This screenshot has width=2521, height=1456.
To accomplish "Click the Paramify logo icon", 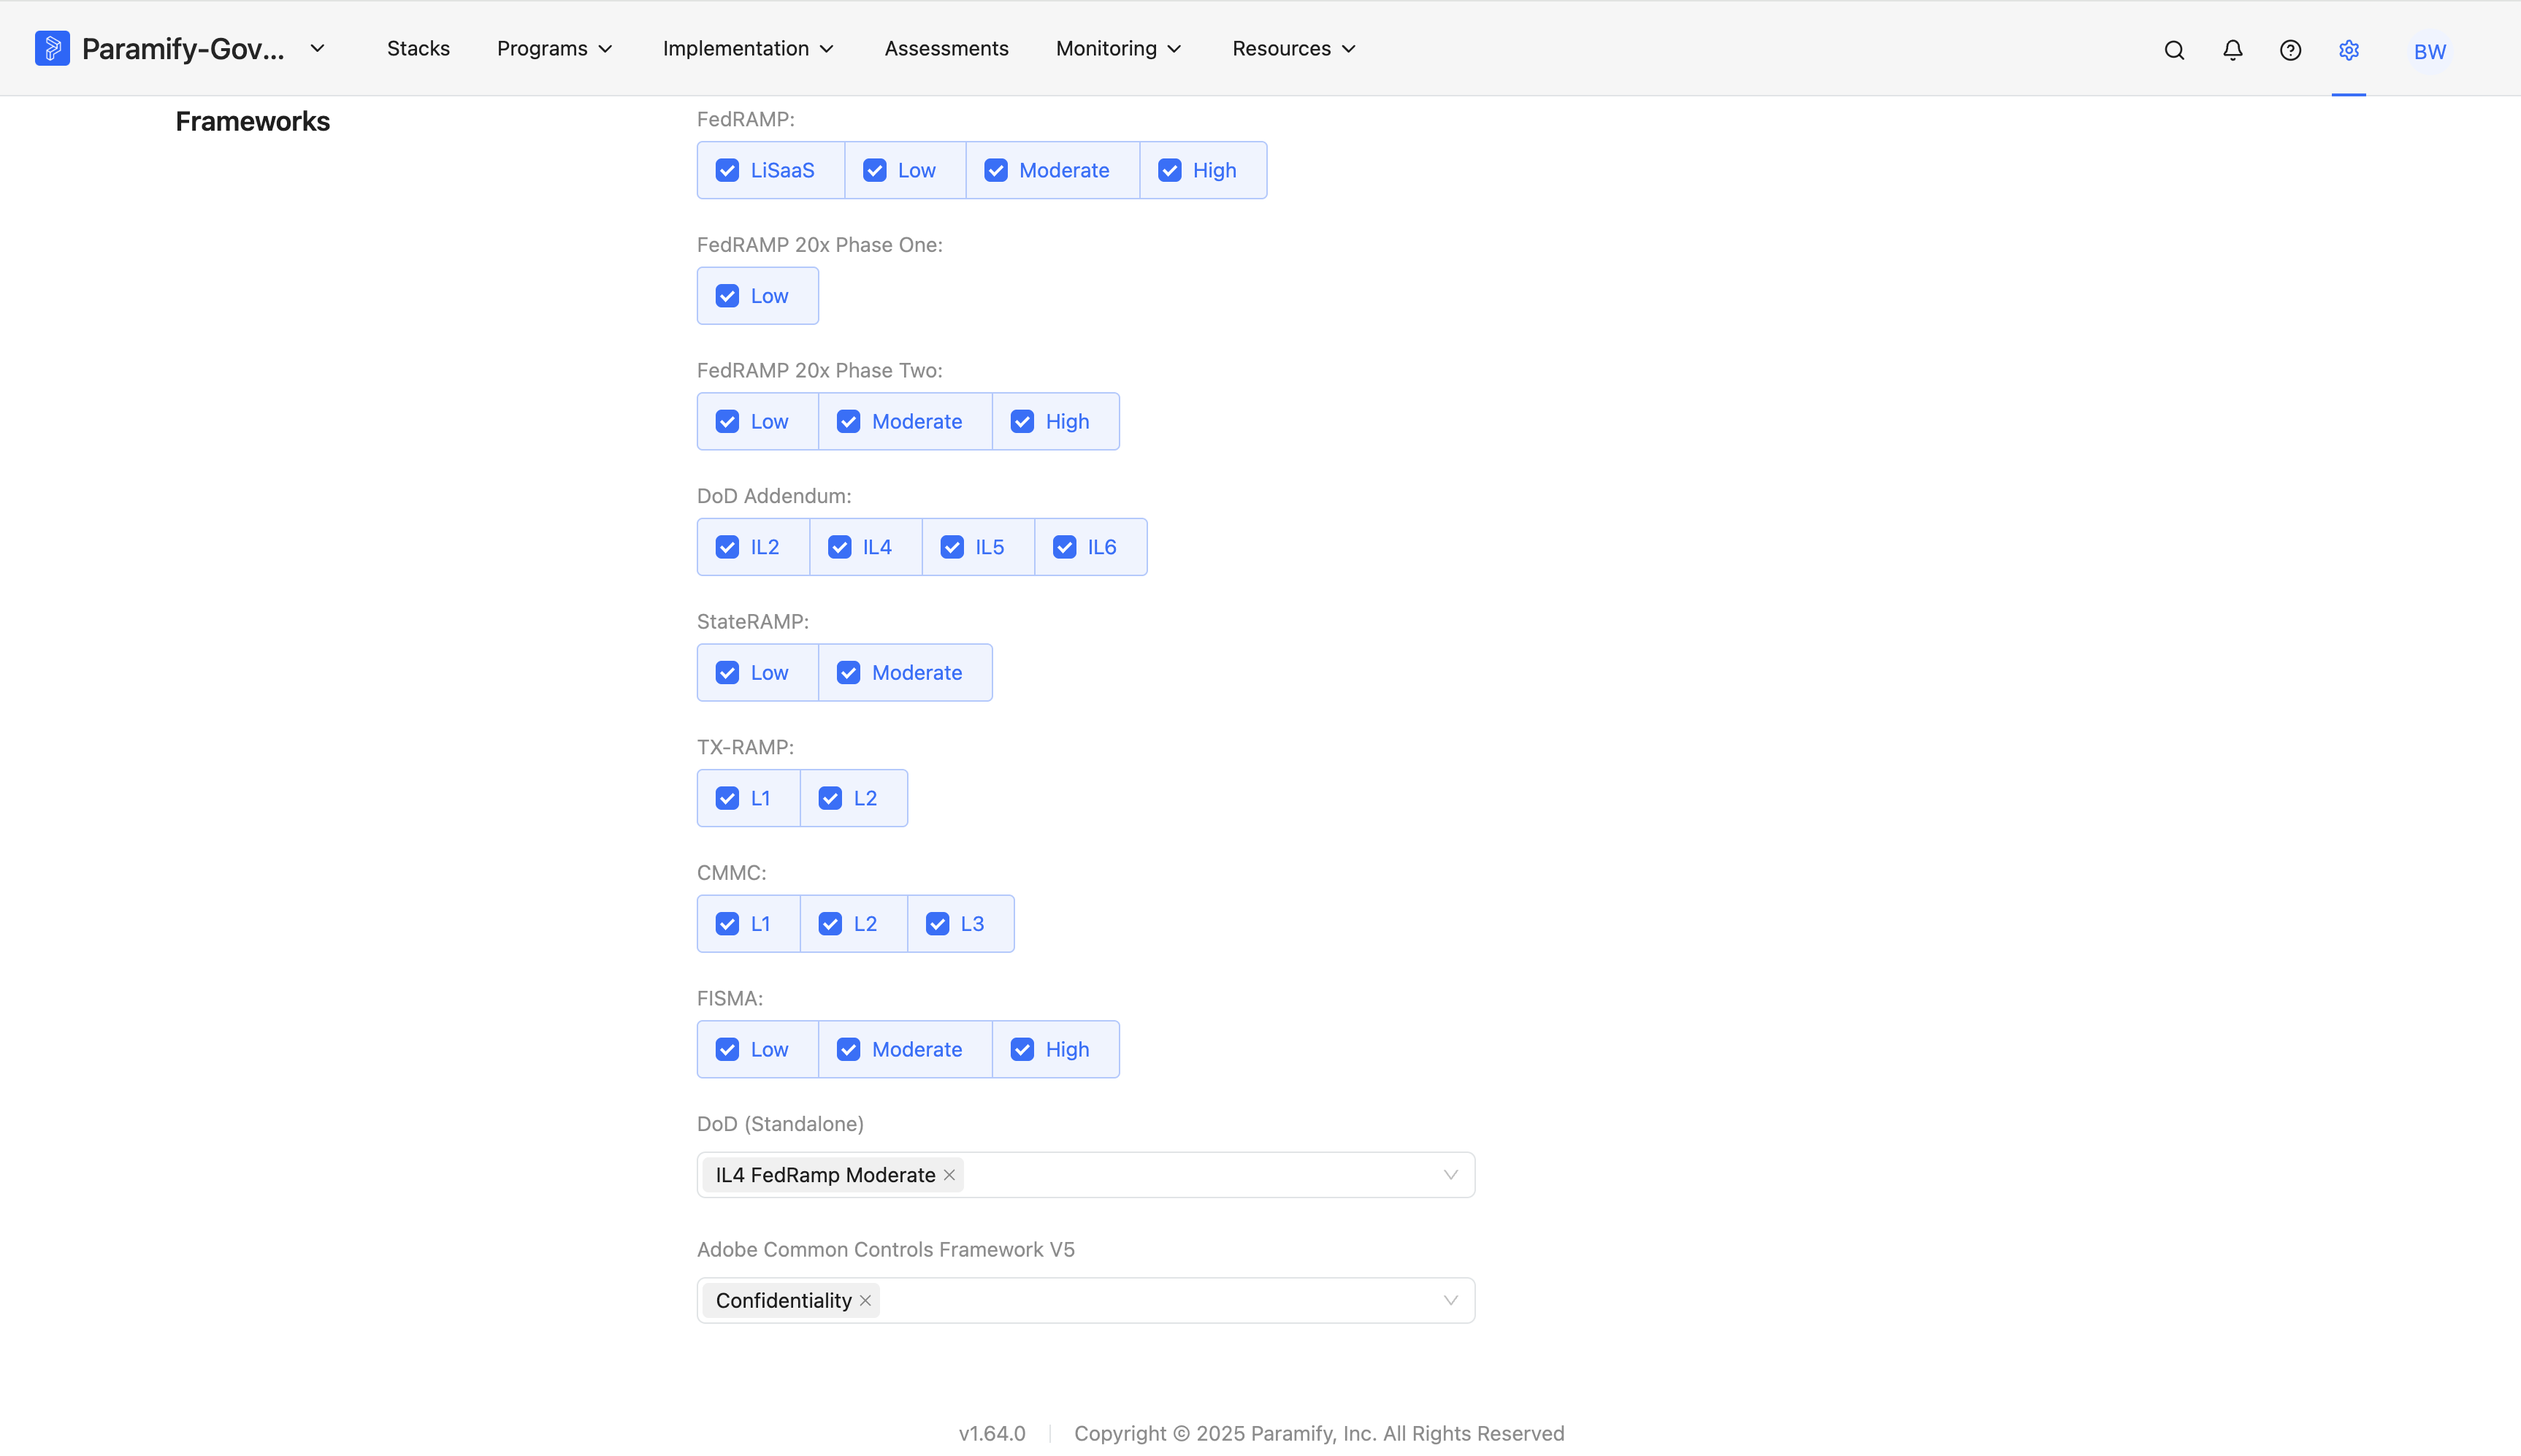I will click(52, 48).
